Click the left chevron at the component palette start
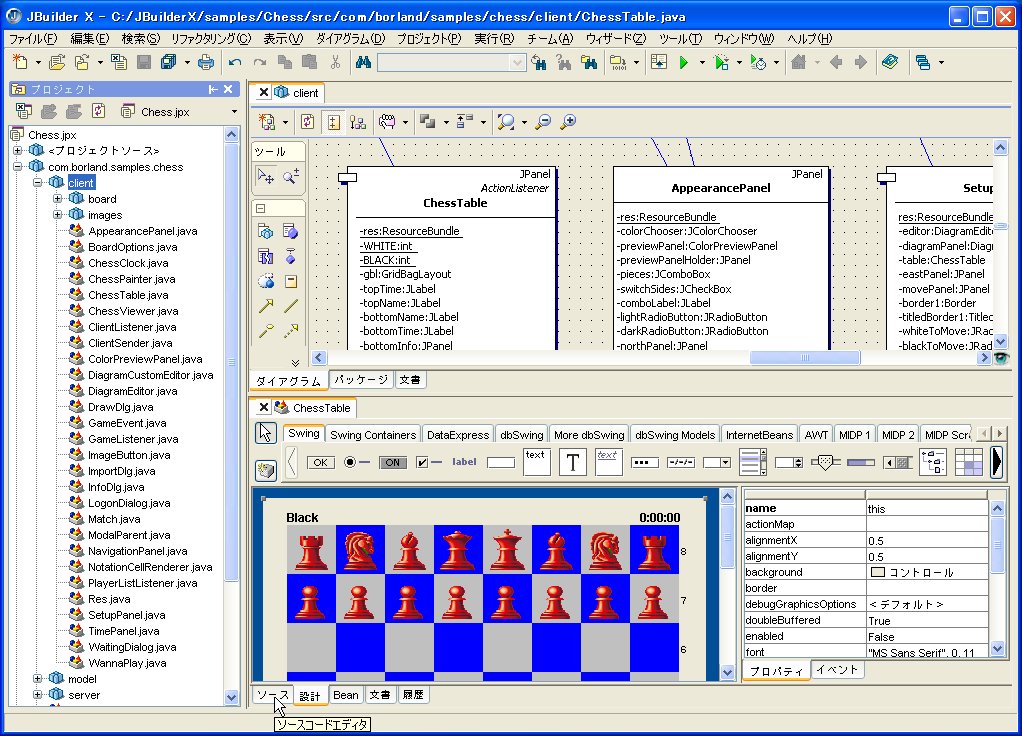The image size is (1022, 736). (x=291, y=462)
